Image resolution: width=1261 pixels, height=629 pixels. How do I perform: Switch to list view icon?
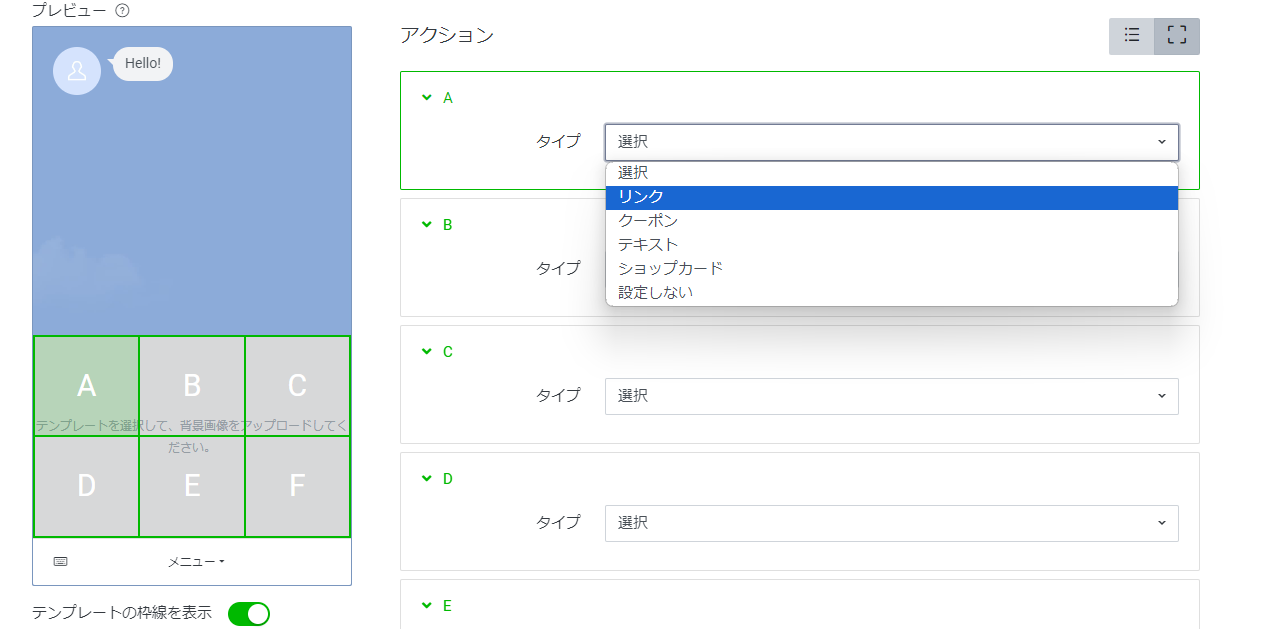(x=1132, y=36)
